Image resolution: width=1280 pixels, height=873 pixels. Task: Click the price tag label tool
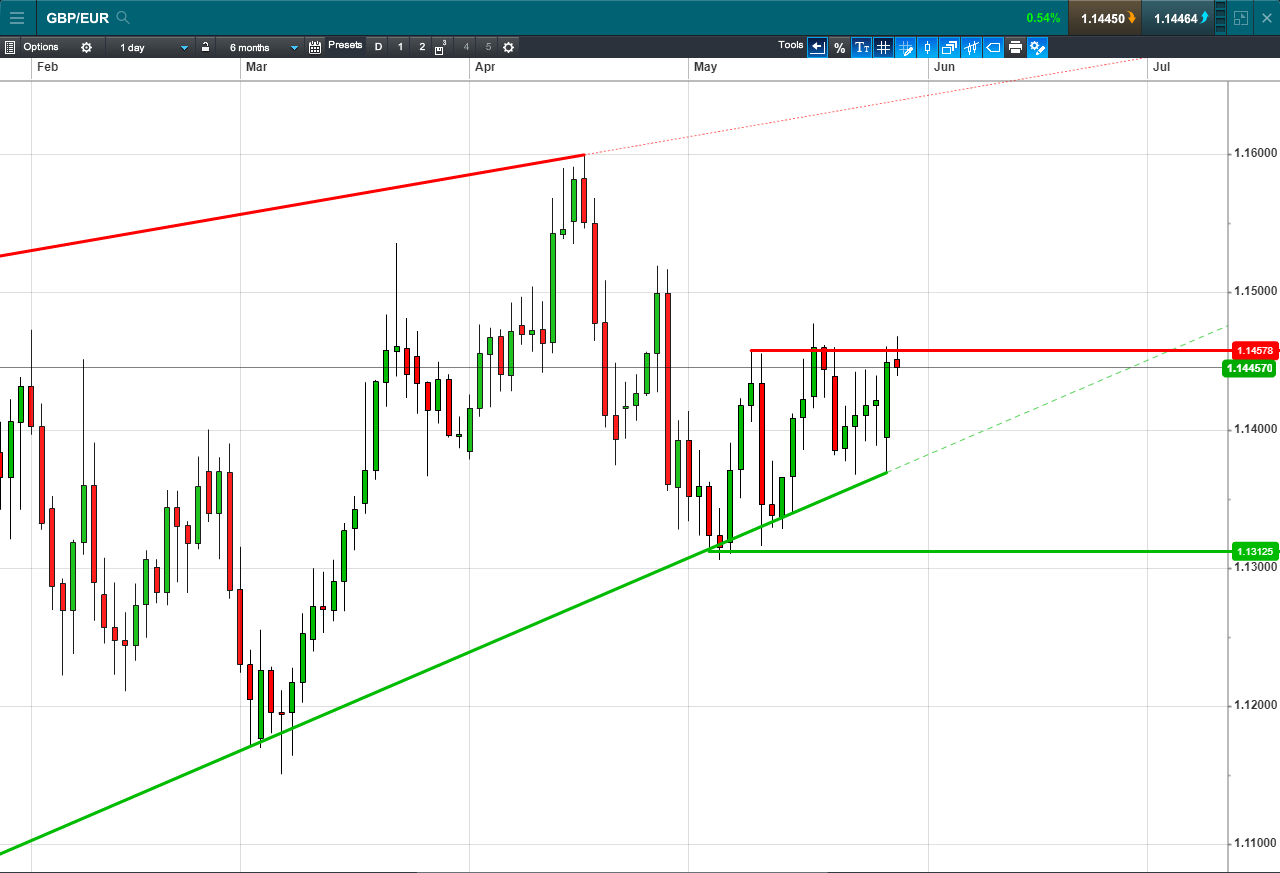coord(993,47)
